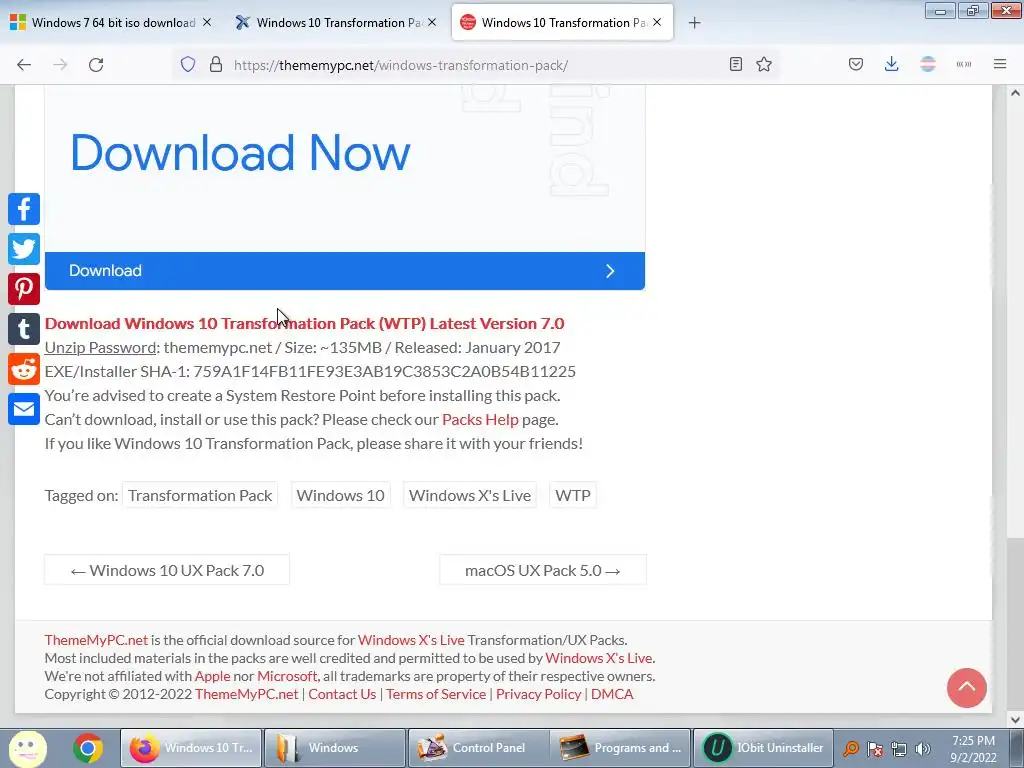Open the Windows X's Live tag

[x=470, y=496]
